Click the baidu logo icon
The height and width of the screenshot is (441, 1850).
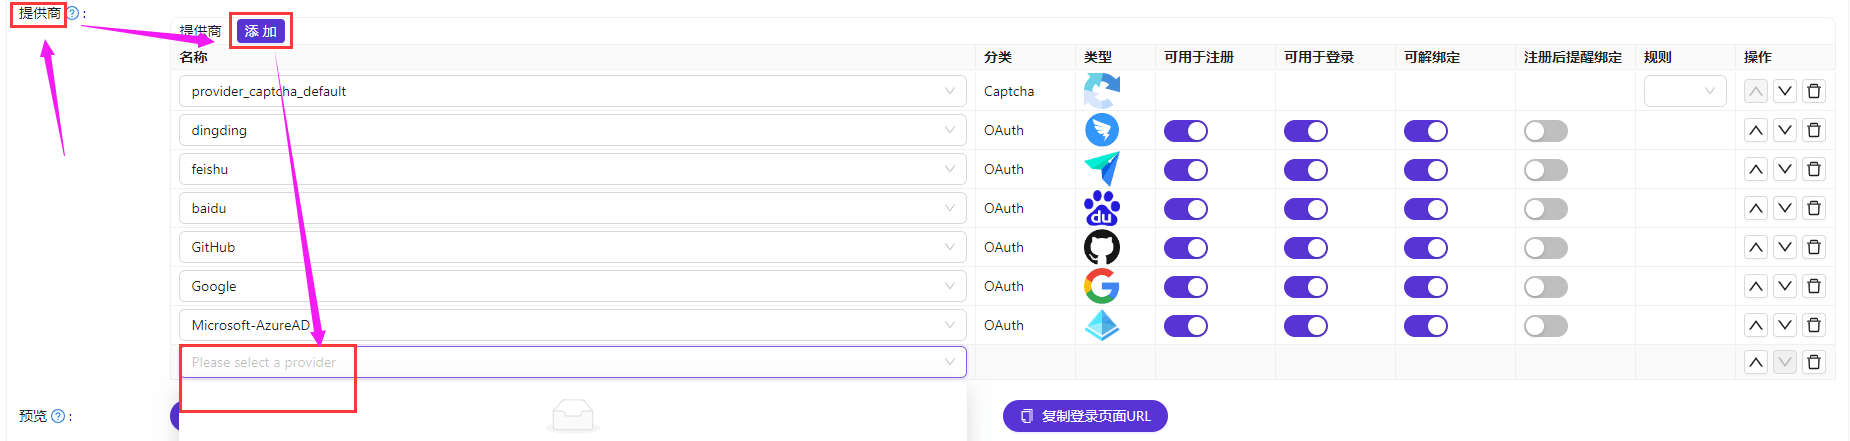pyautogui.click(x=1102, y=208)
